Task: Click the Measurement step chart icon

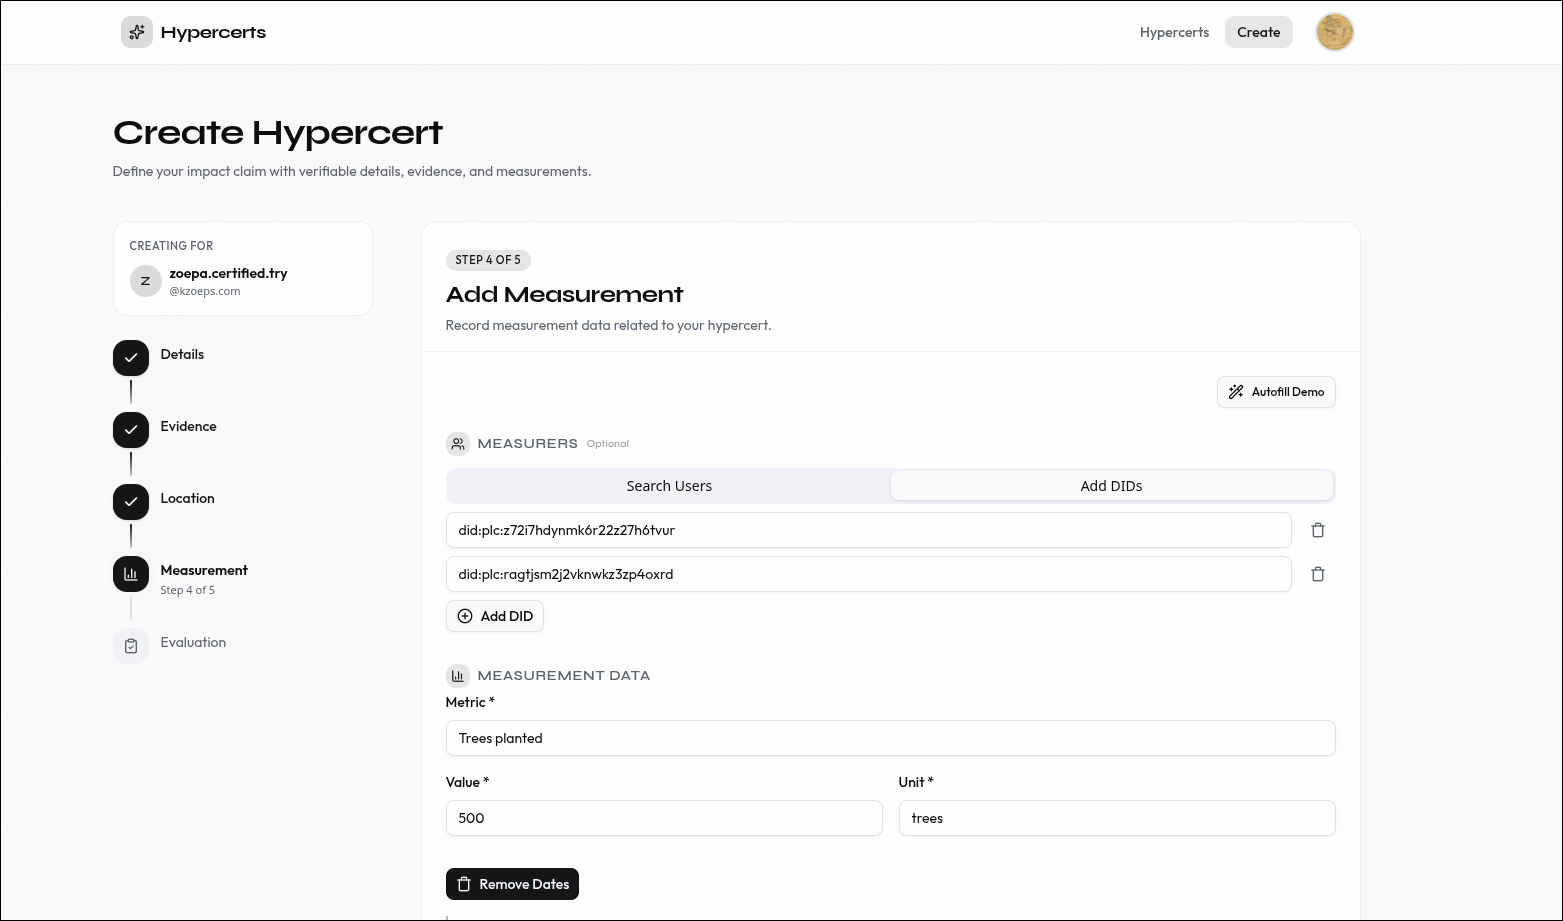Action: pos(131,574)
